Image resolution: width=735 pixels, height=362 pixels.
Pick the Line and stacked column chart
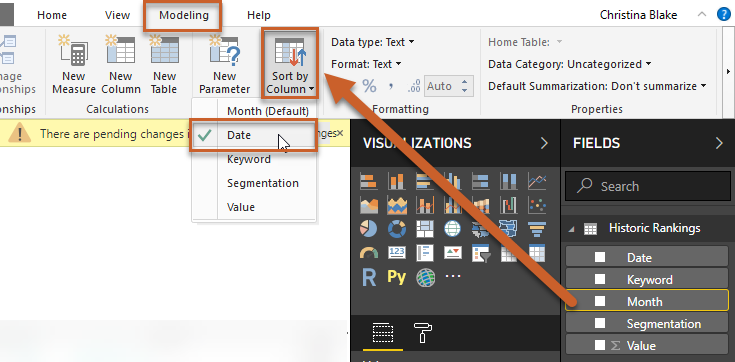point(425,205)
